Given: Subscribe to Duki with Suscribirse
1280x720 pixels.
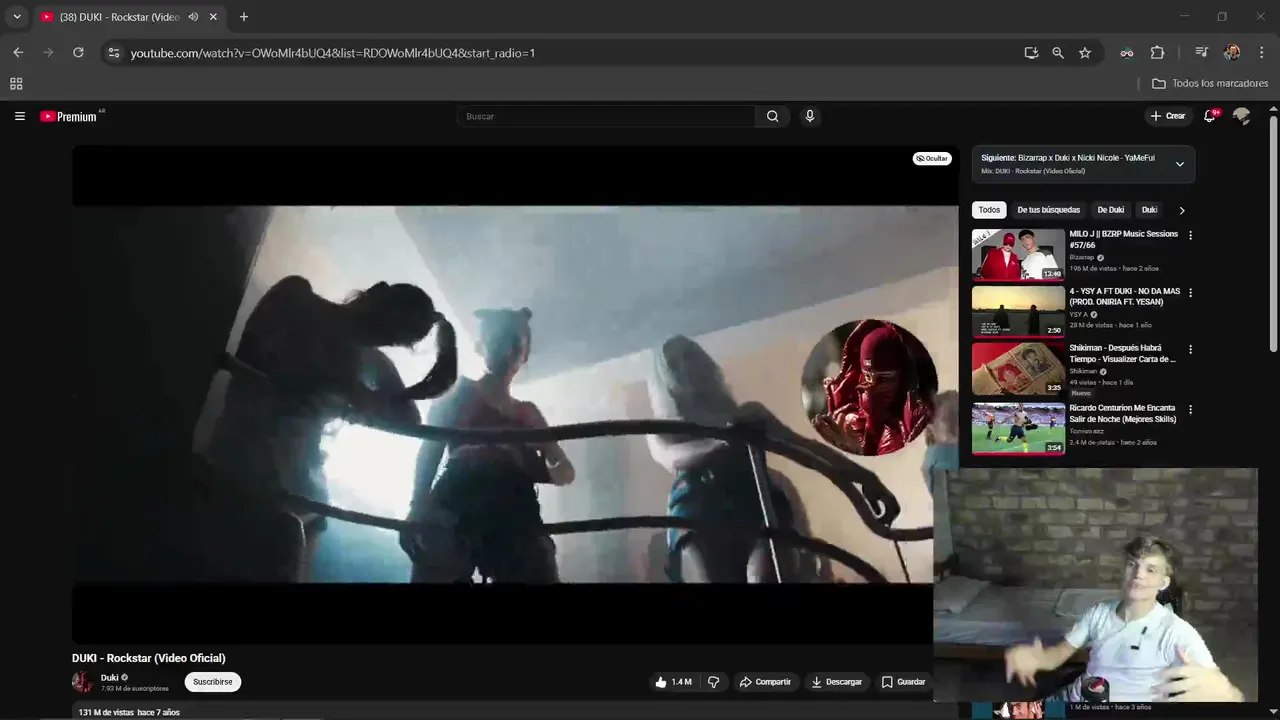Looking at the screenshot, I should 212,682.
